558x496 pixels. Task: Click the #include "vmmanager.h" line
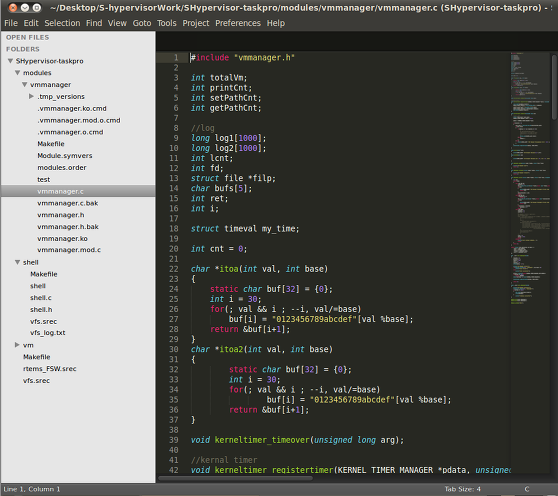pyautogui.click(x=243, y=57)
